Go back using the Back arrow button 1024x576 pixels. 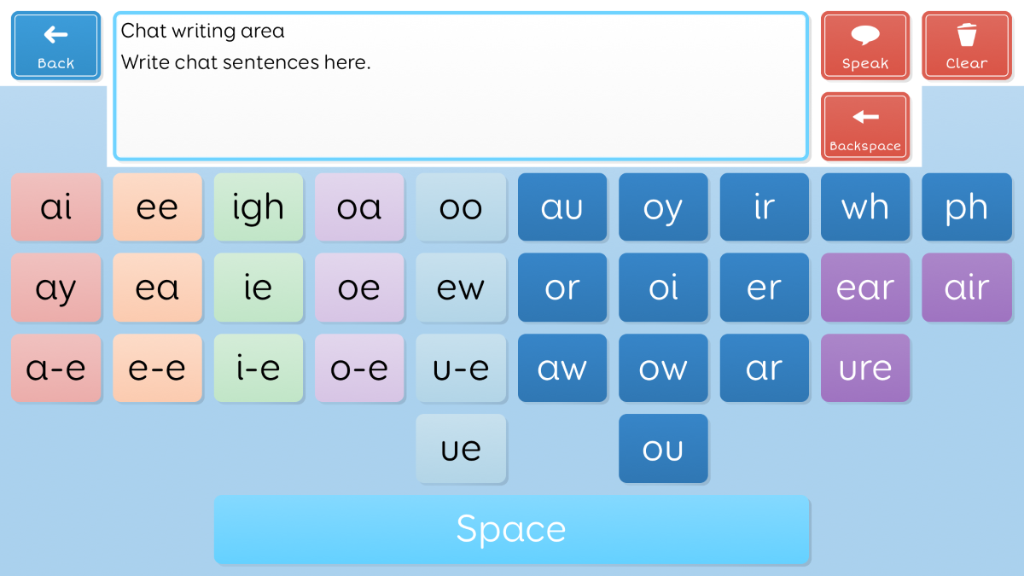pos(56,45)
